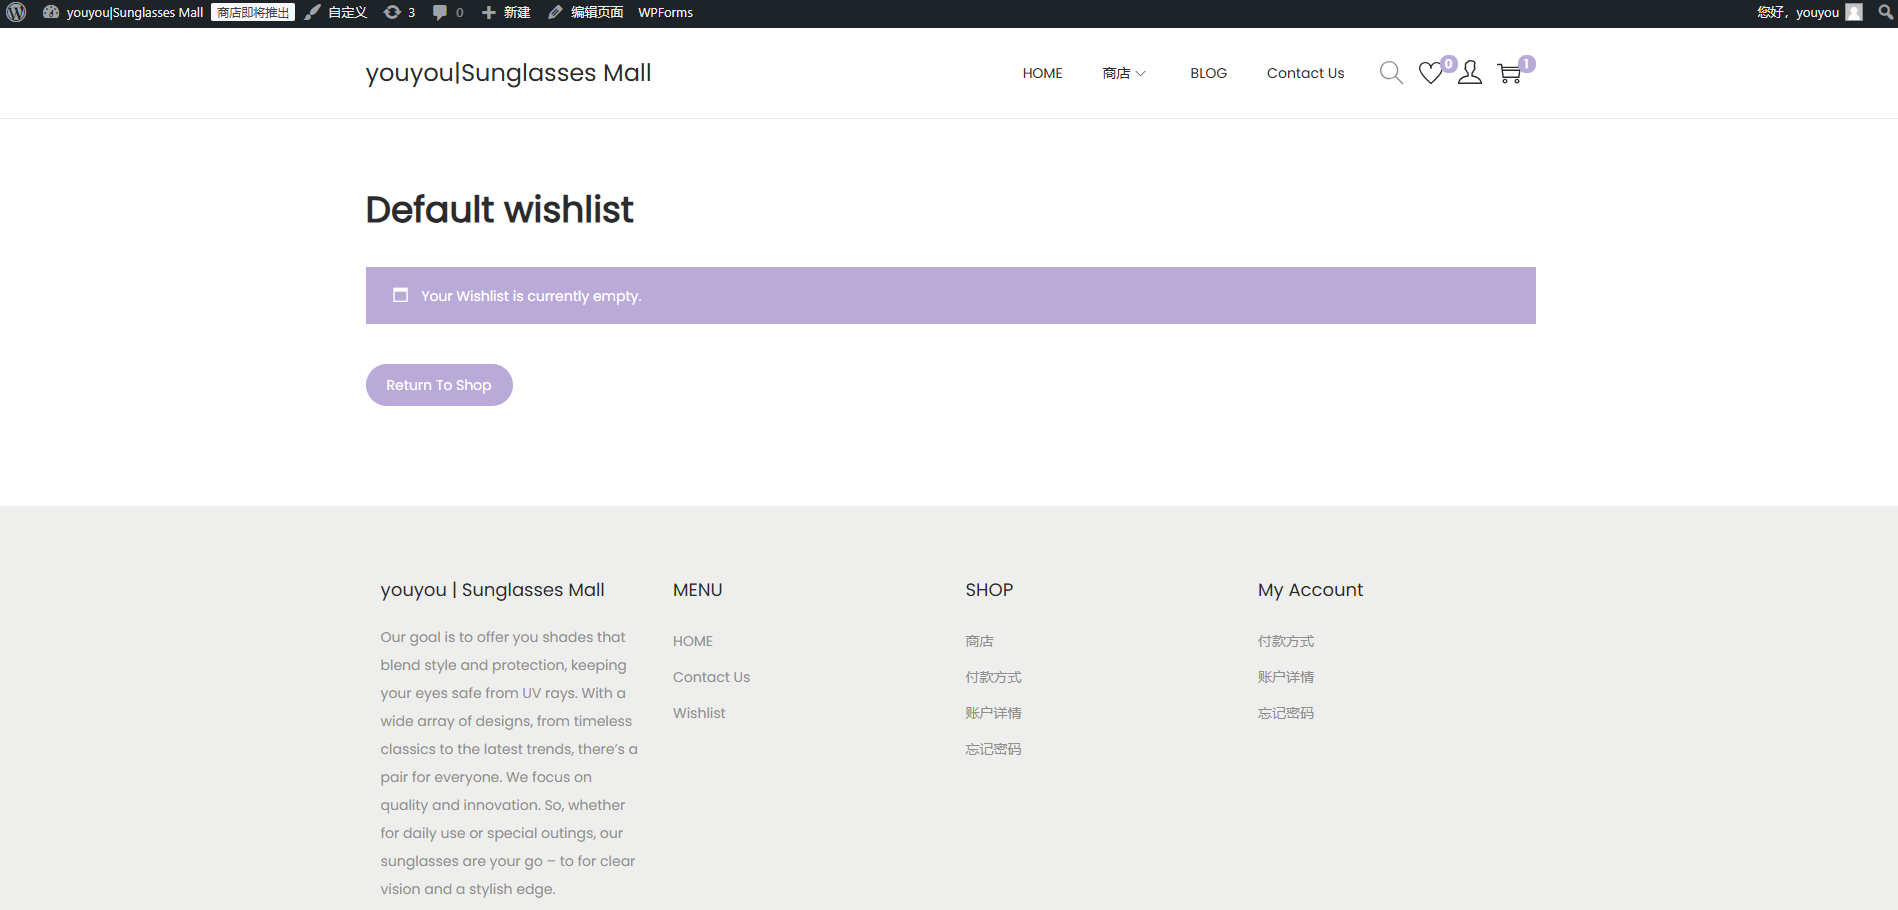Click the Wishlist footer link

(699, 713)
